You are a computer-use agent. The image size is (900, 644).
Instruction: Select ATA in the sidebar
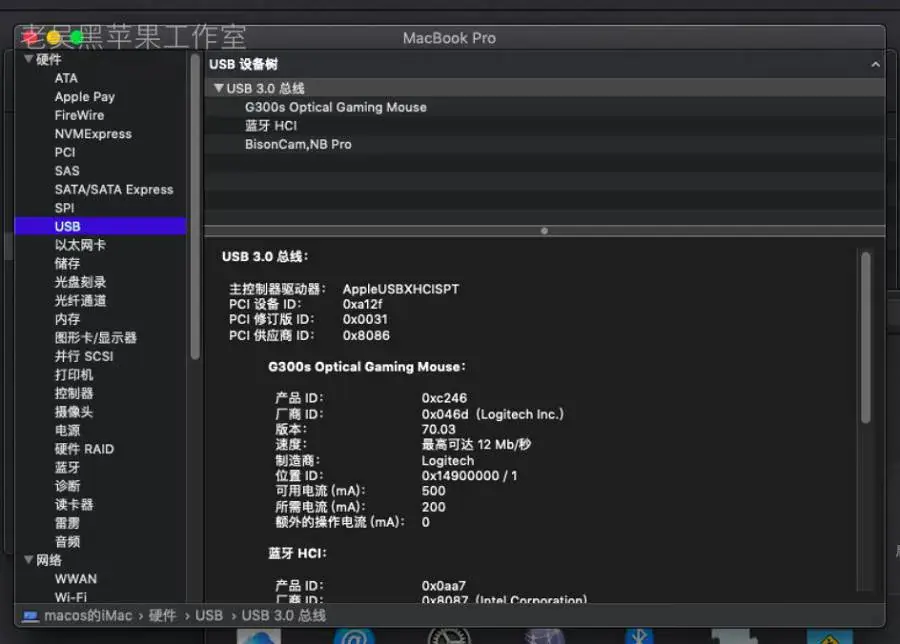pos(66,78)
